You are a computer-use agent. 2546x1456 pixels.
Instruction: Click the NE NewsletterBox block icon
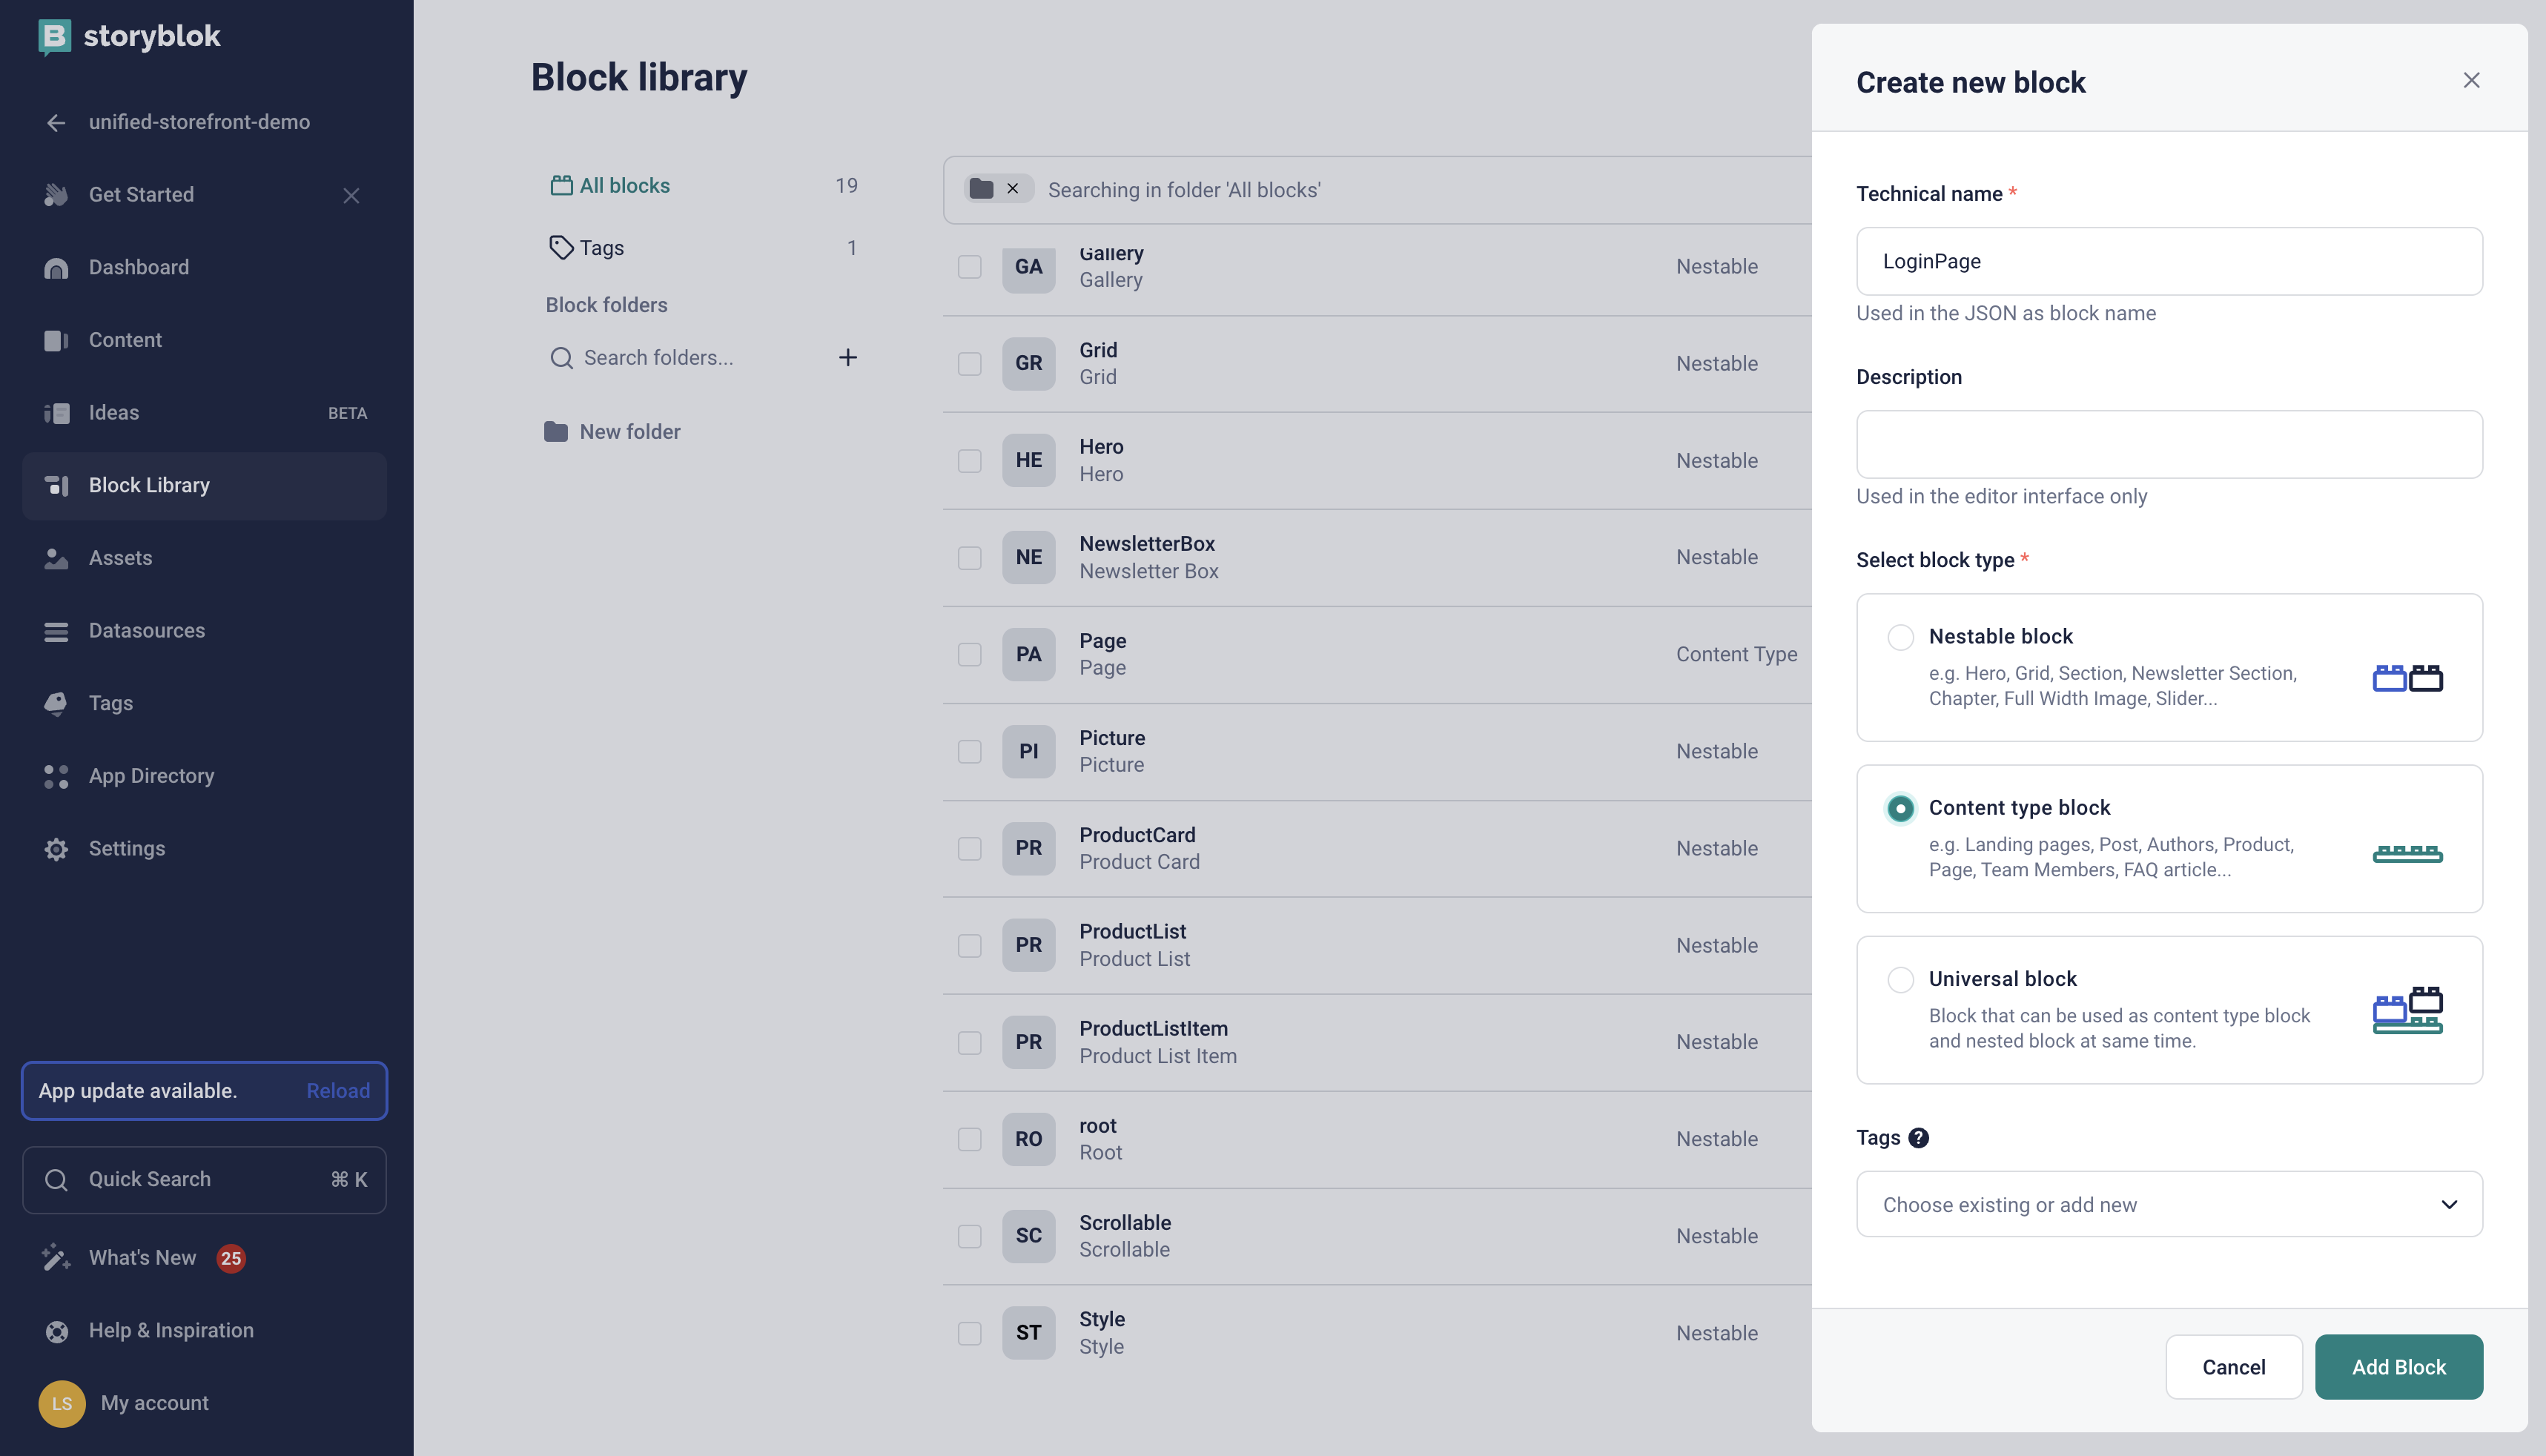pyautogui.click(x=1028, y=558)
